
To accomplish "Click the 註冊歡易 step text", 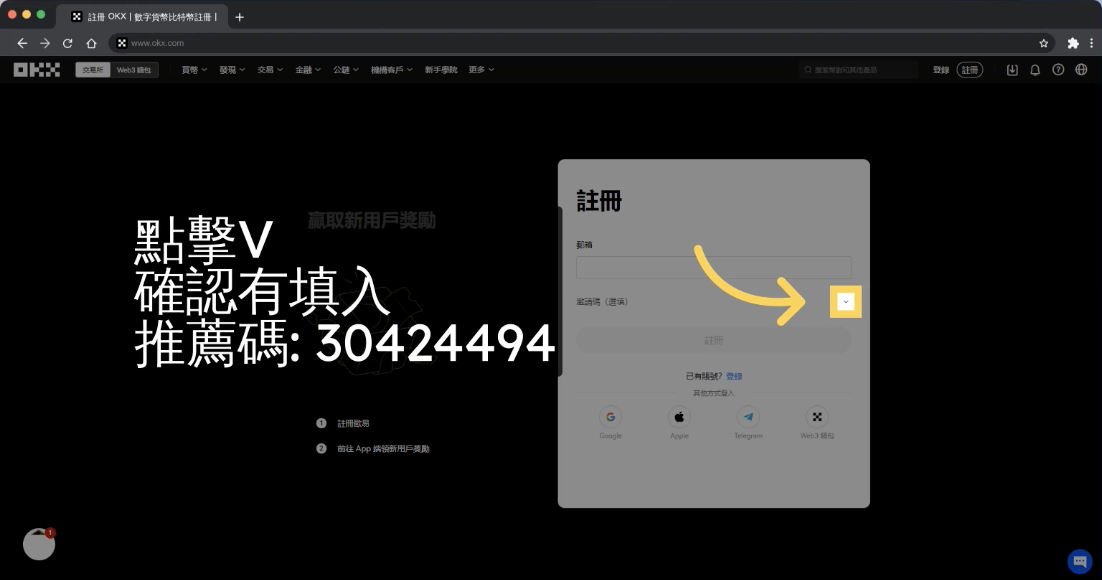I will pos(354,423).
